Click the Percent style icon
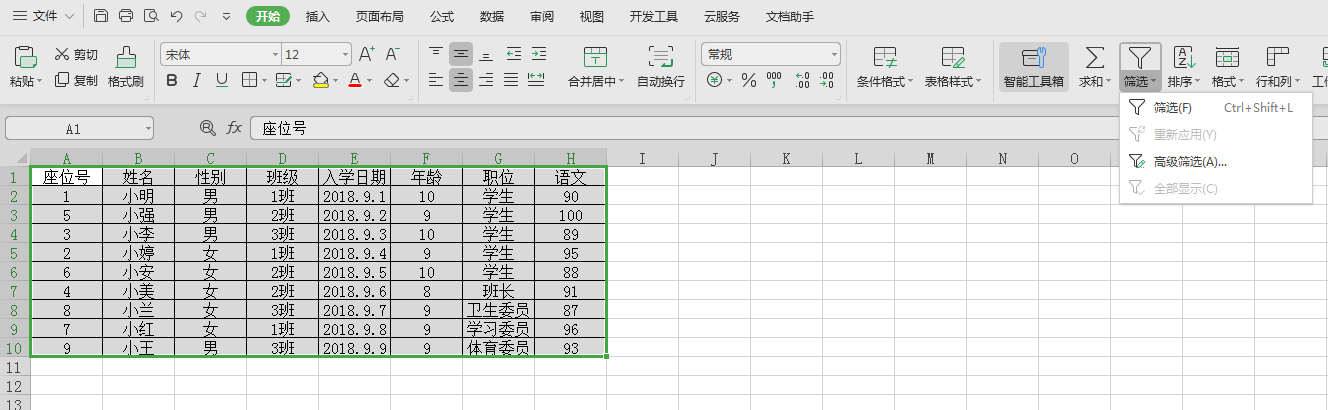 click(748, 80)
